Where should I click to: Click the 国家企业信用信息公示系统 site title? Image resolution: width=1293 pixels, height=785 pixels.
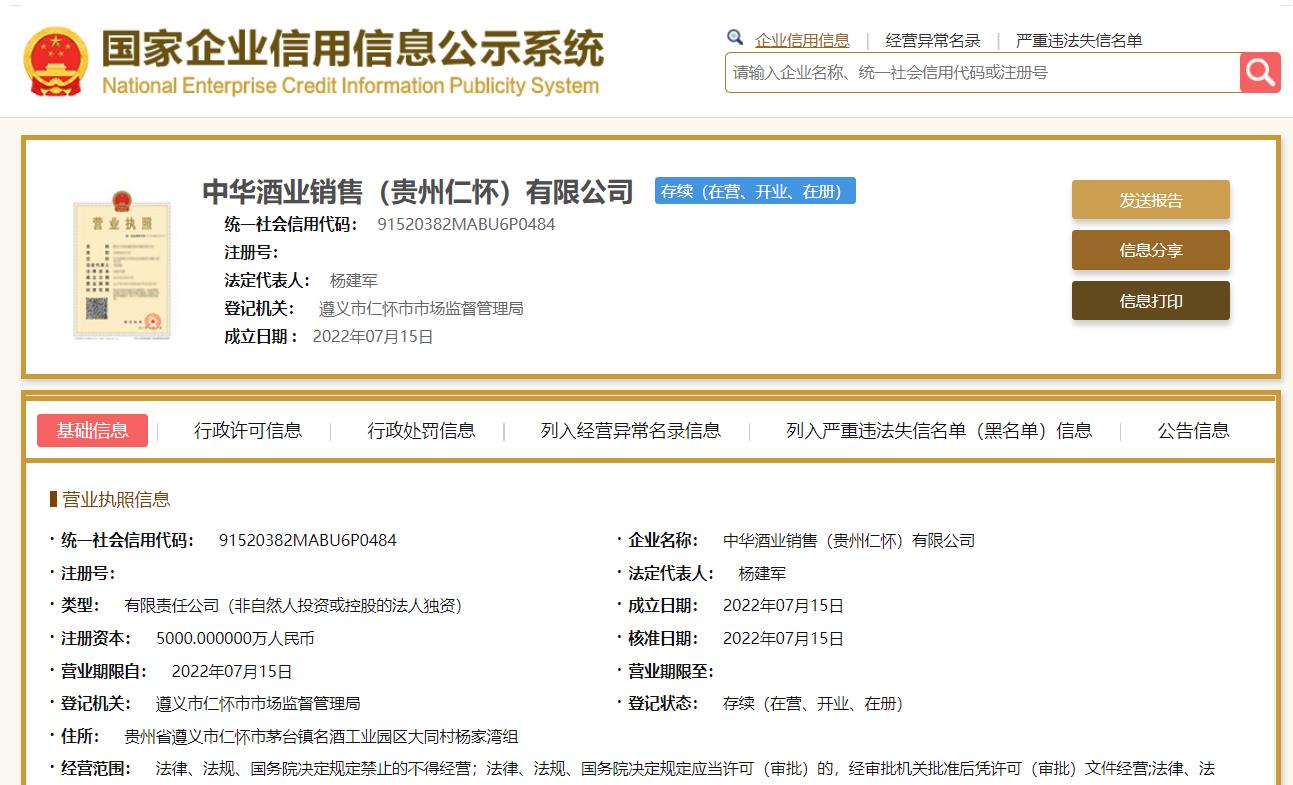pyautogui.click(x=352, y=48)
